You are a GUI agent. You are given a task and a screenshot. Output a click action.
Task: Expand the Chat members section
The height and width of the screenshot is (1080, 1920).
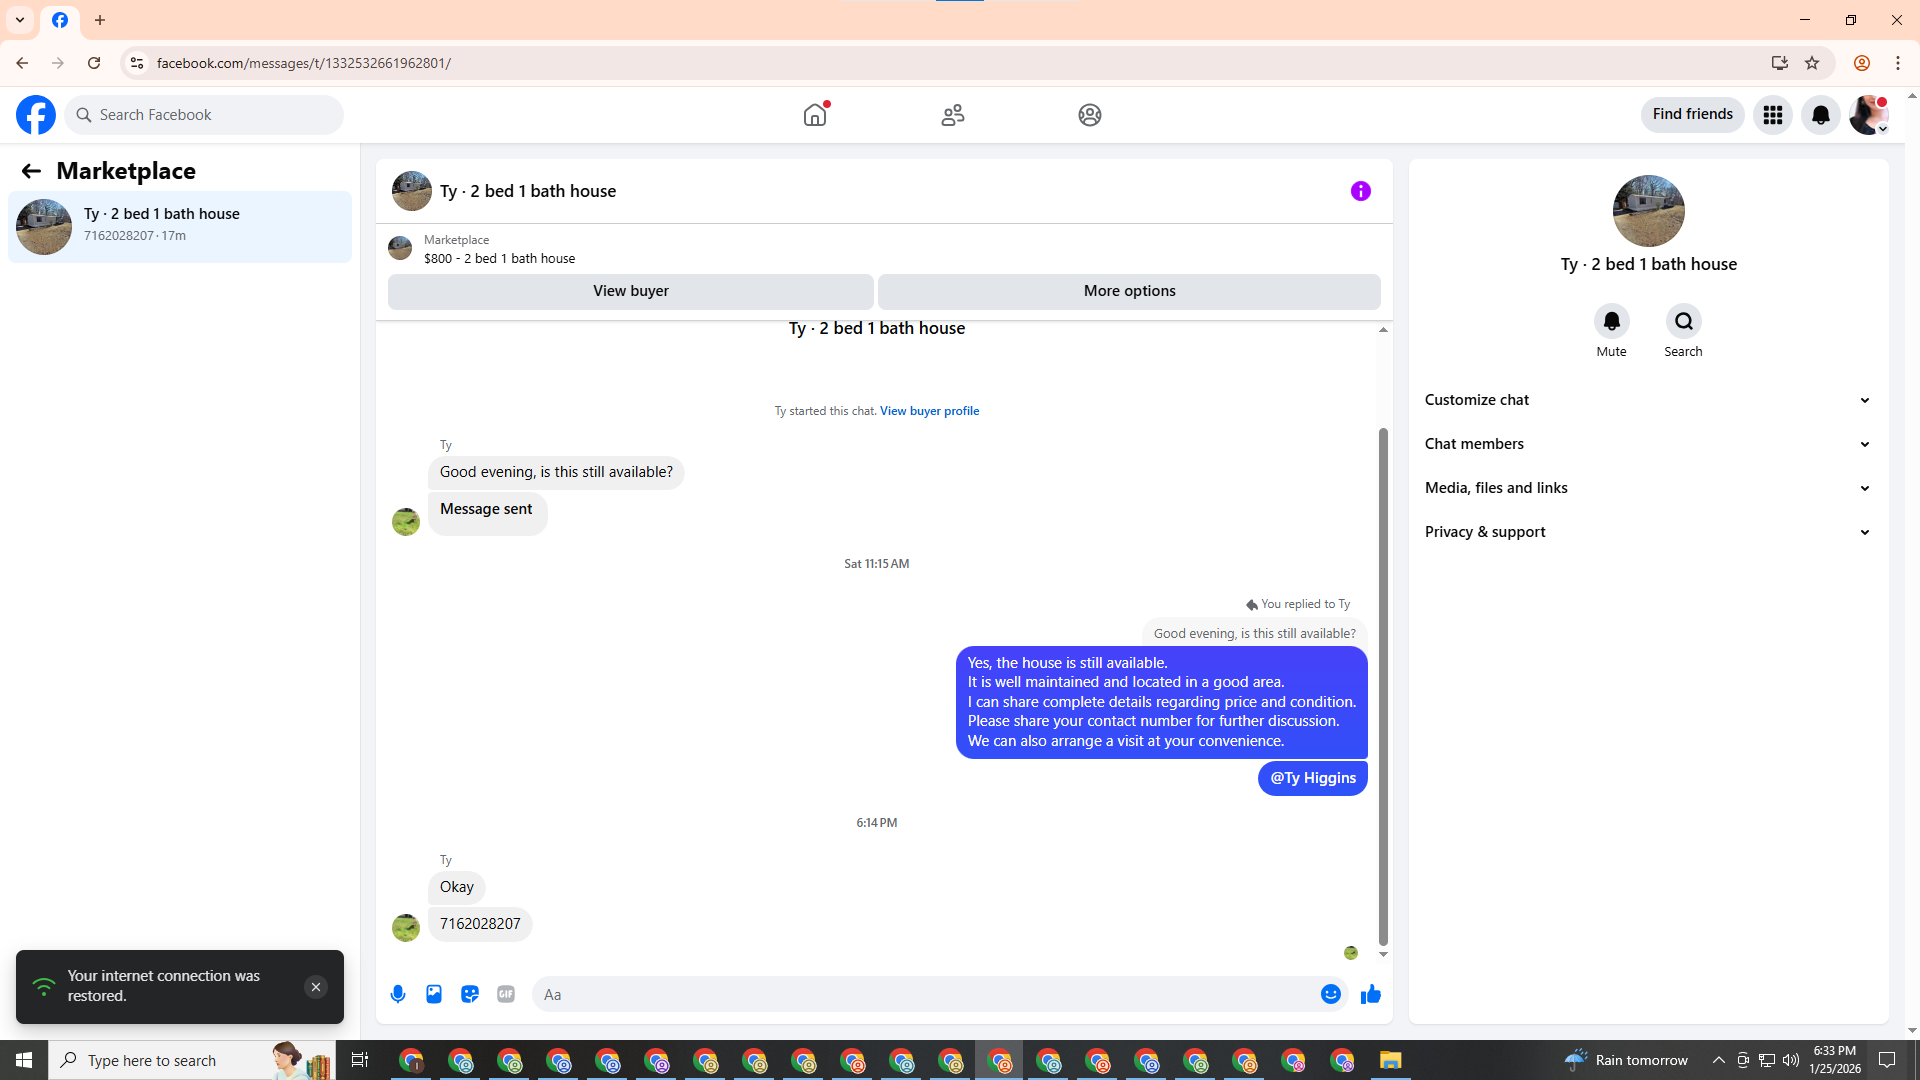click(x=1648, y=444)
